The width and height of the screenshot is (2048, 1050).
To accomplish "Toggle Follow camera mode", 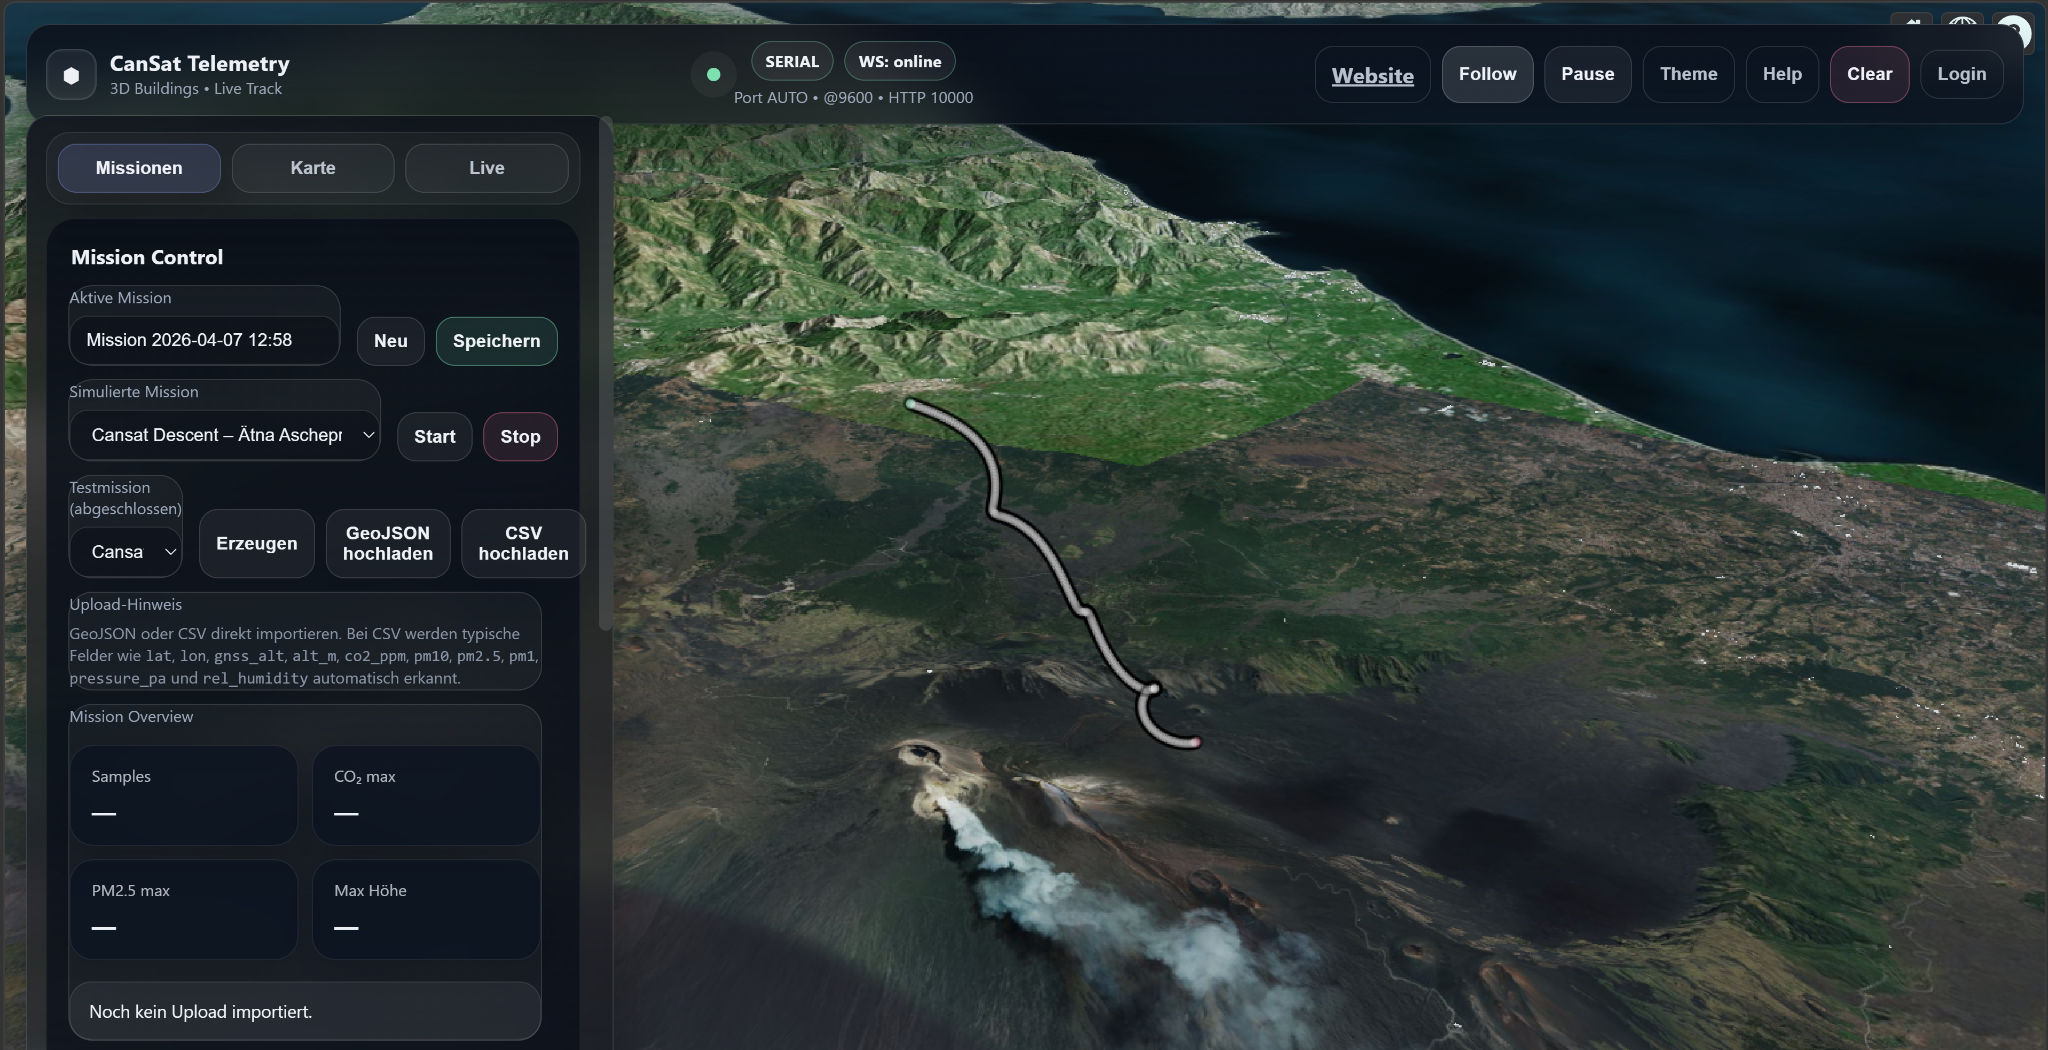I will click(1487, 74).
